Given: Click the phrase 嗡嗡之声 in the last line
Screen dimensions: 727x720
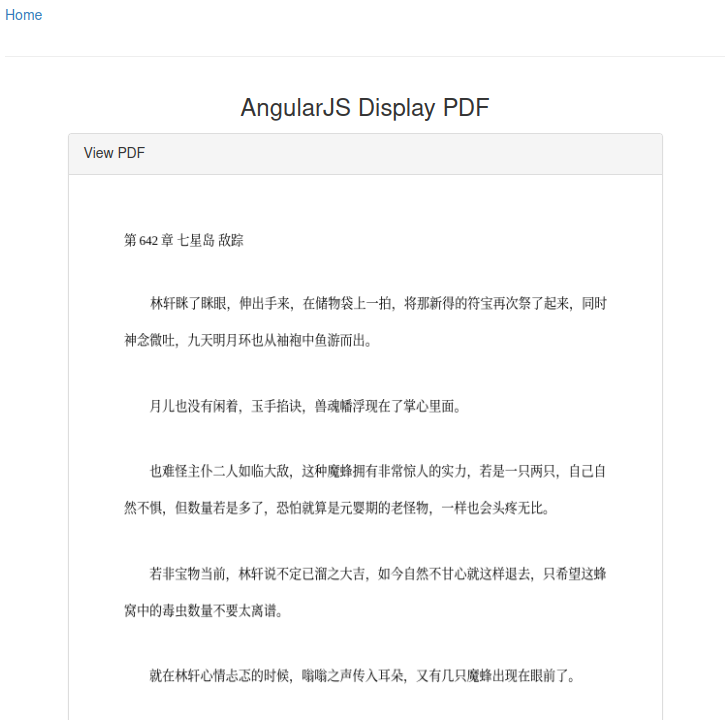Looking at the screenshot, I should [x=327, y=676].
